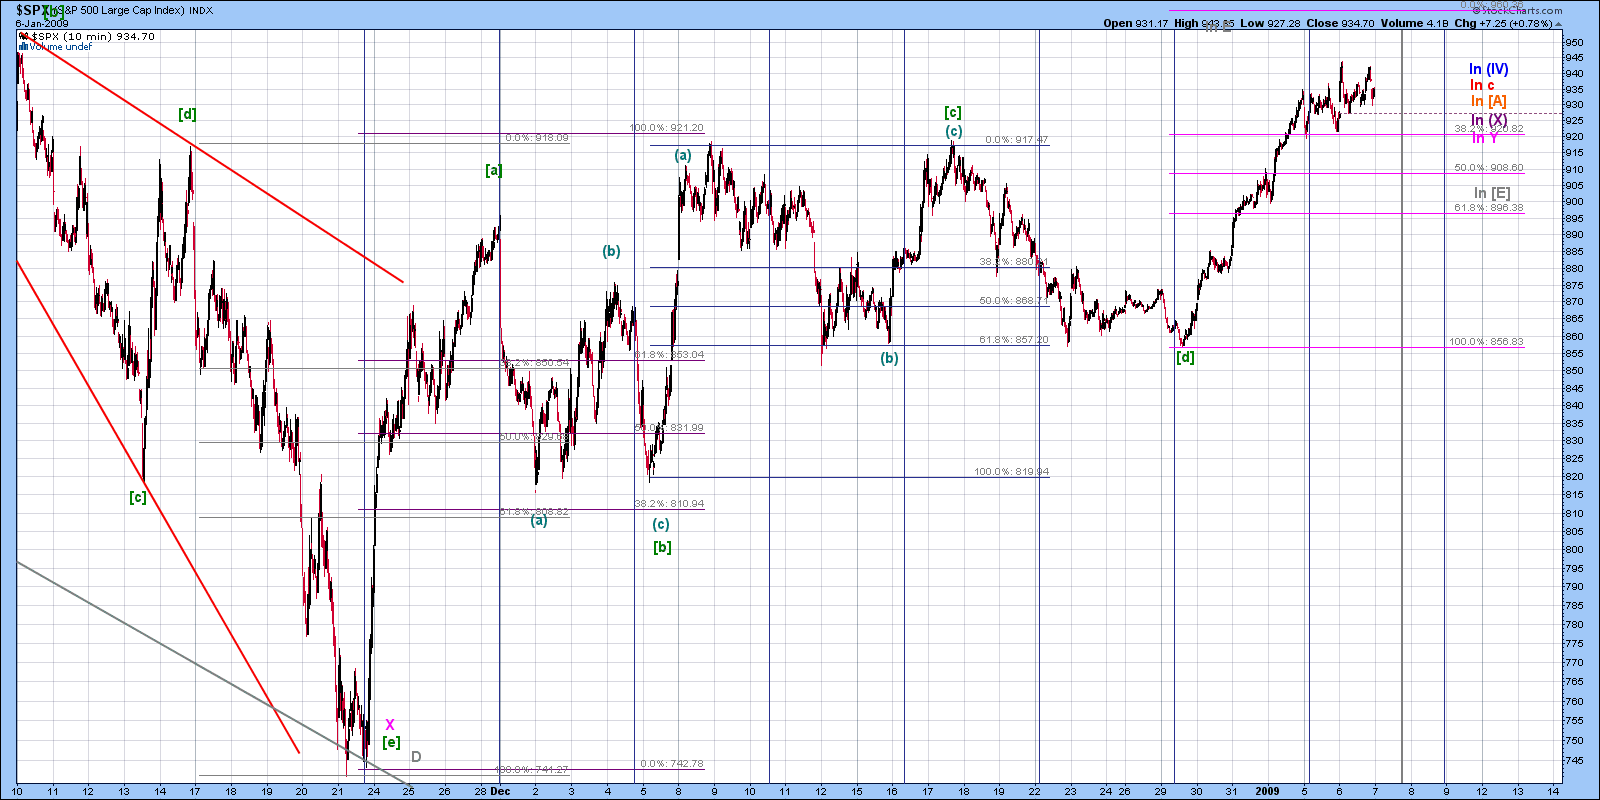Click the '100.0%: 856.83' Fibonacci label
This screenshot has width=1600, height=800.
pyautogui.click(x=1486, y=342)
